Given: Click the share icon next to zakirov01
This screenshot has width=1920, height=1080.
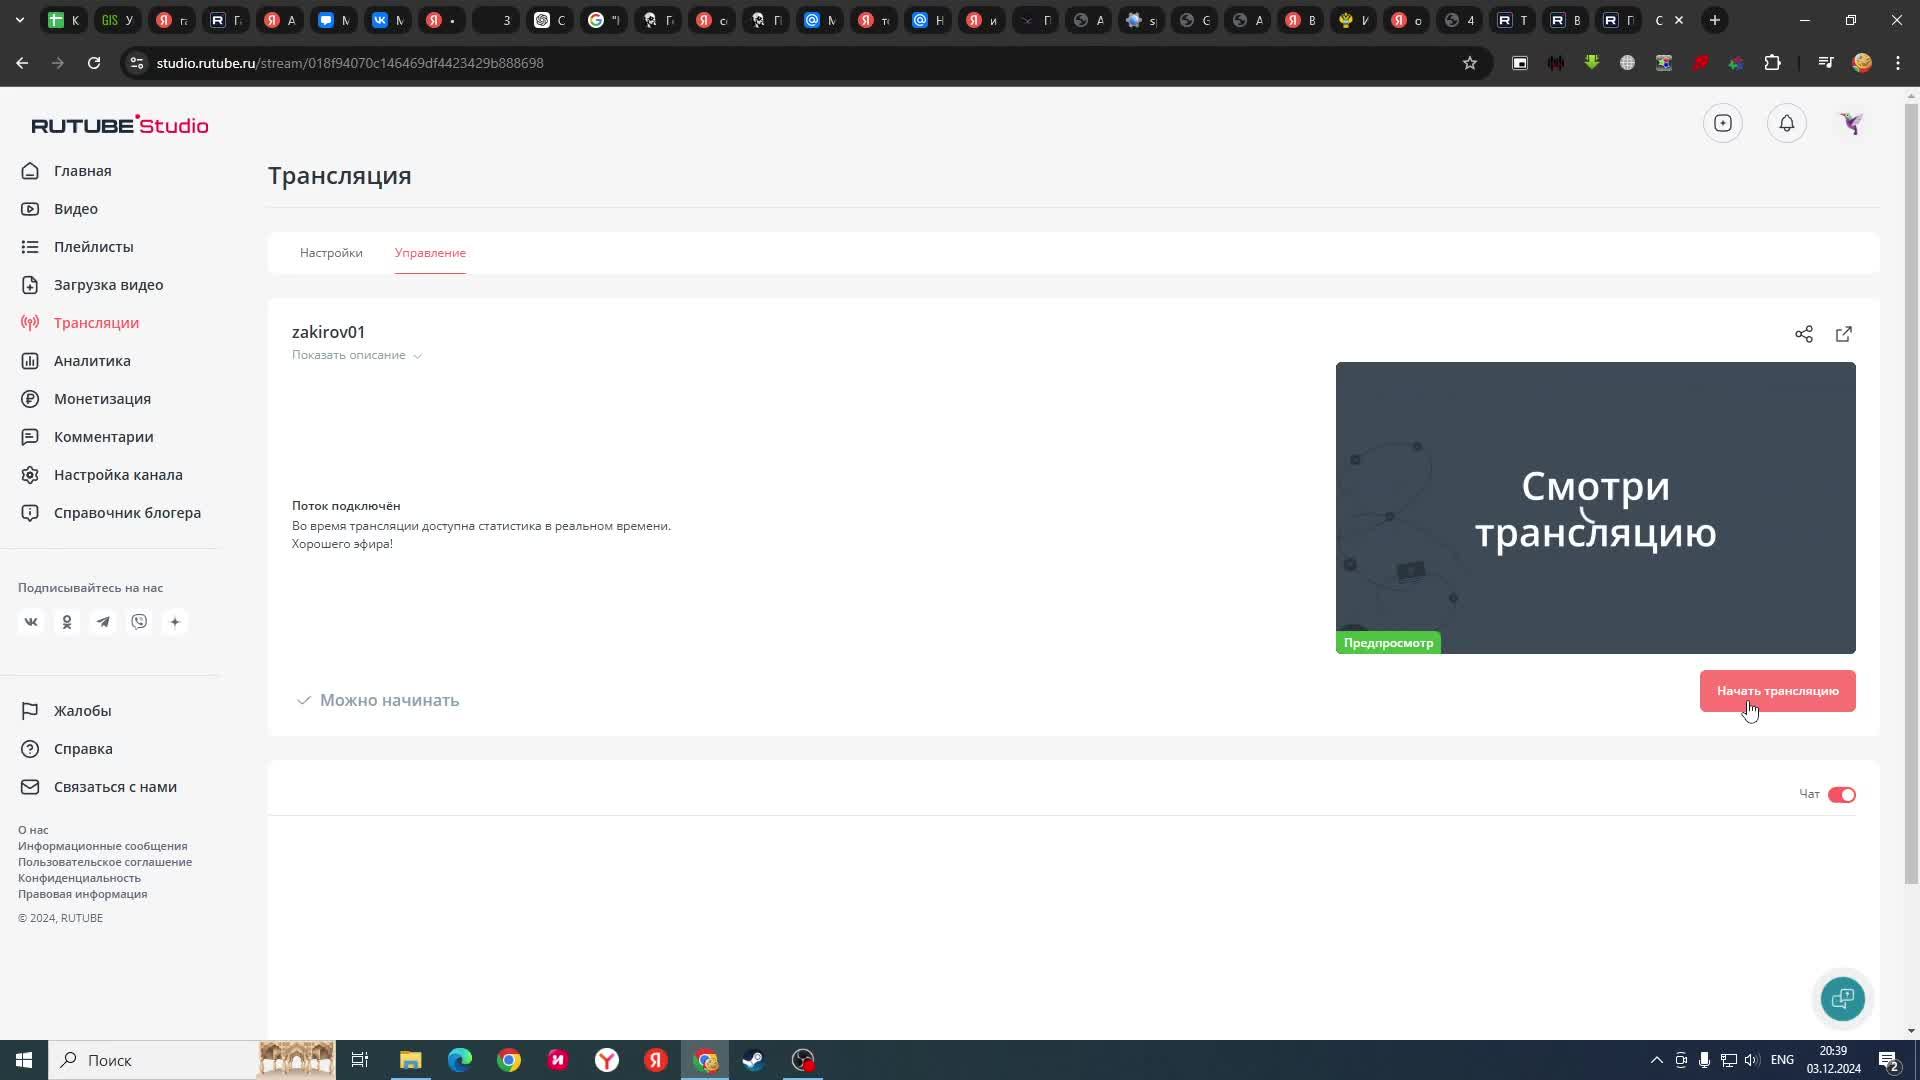Looking at the screenshot, I should coord(1803,334).
